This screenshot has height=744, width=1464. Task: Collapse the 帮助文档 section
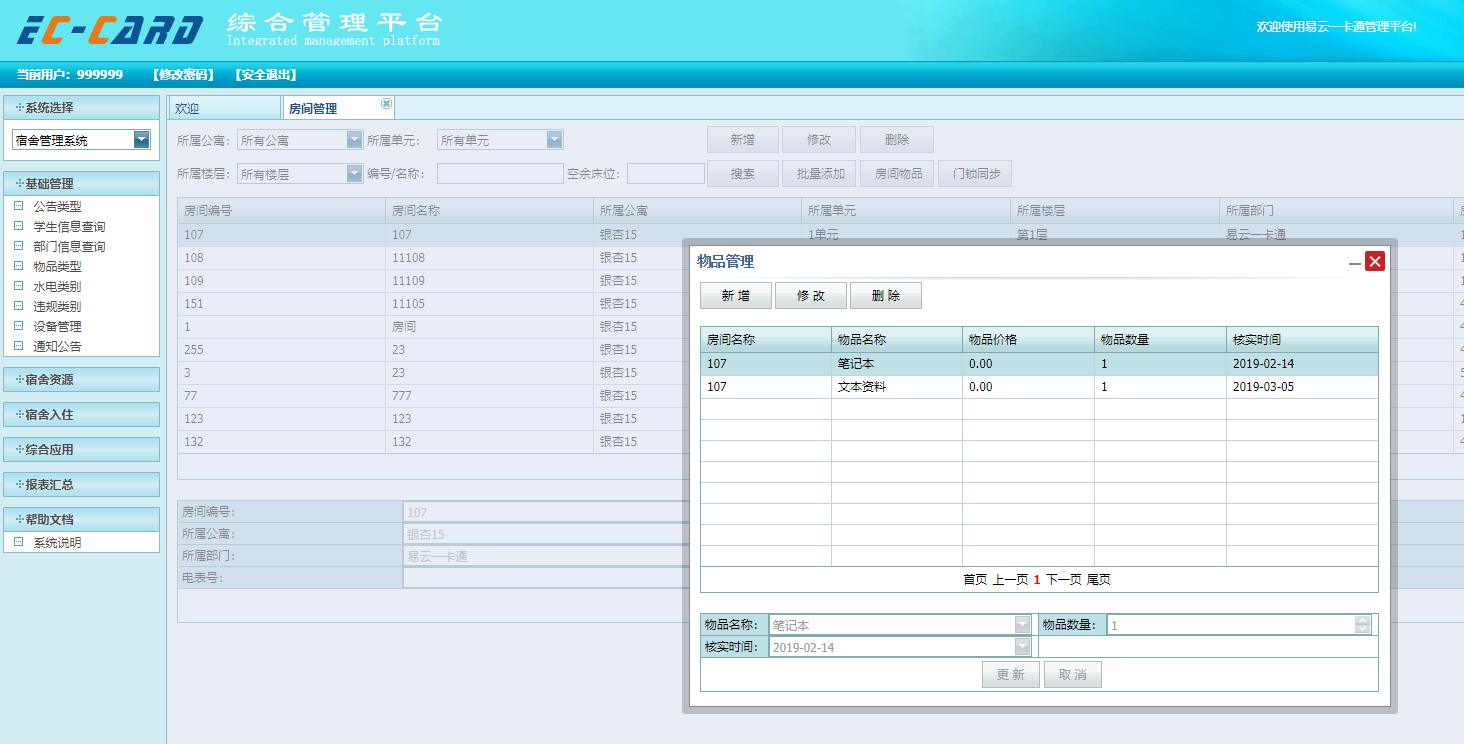[x=81, y=519]
